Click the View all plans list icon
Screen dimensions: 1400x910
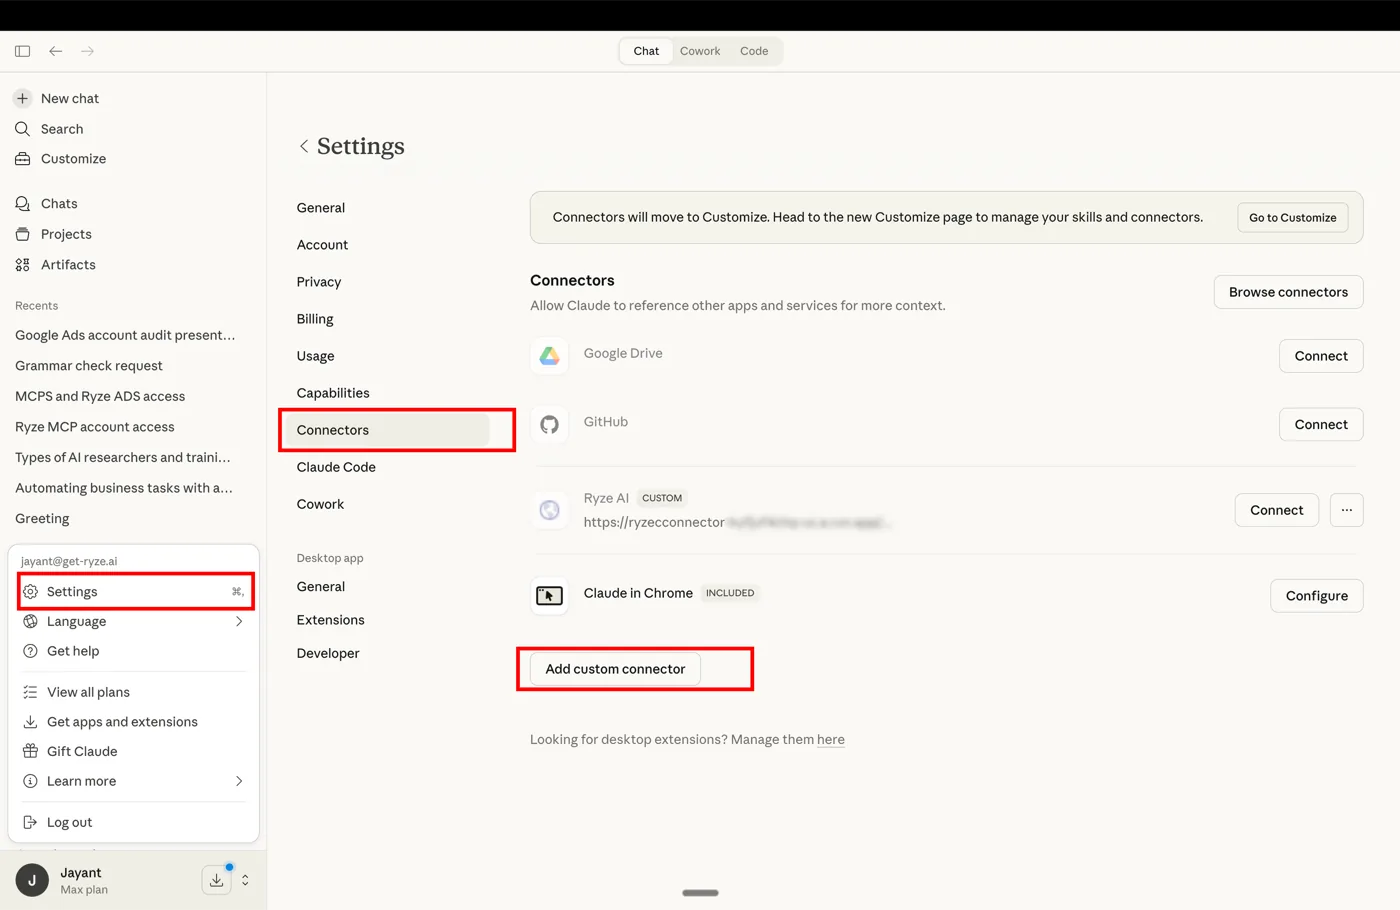tap(30, 692)
